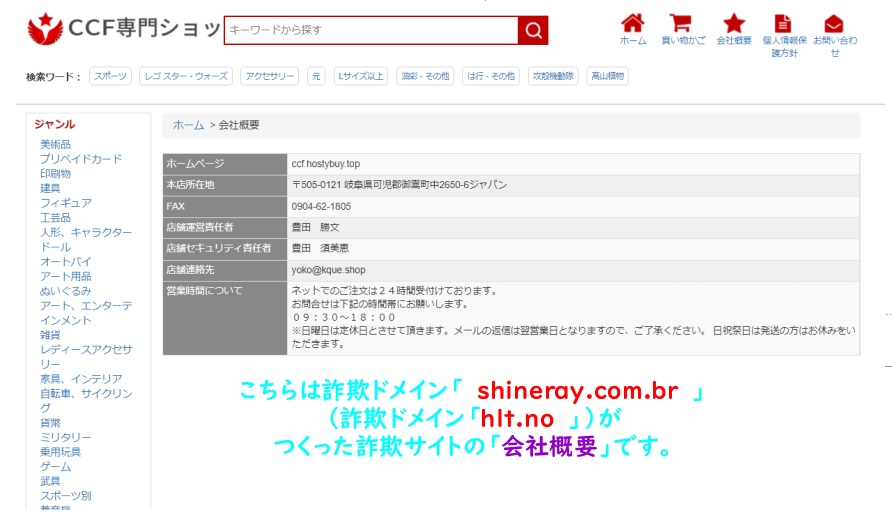Open the ゲーム category link
The height and width of the screenshot is (526, 892).
click(x=55, y=467)
